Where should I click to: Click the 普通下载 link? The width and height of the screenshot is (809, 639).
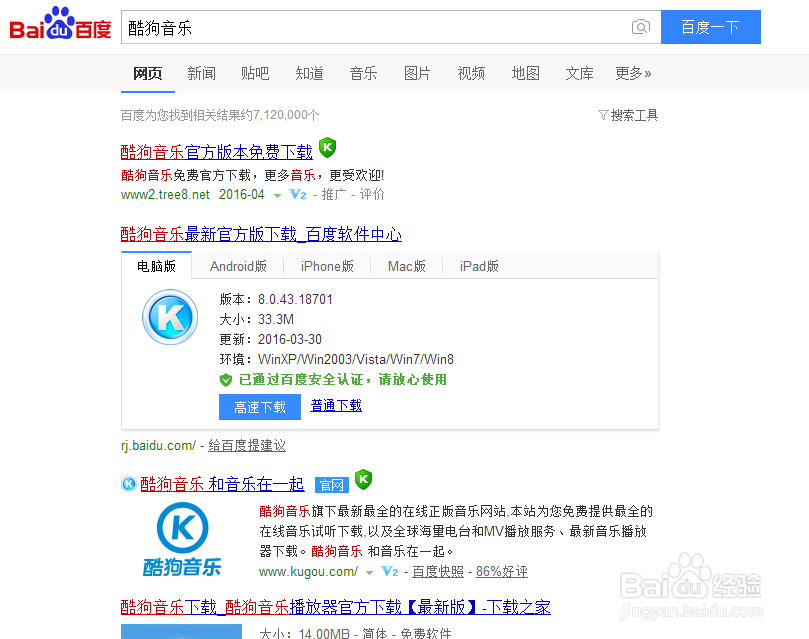pyautogui.click(x=336, y=405)
